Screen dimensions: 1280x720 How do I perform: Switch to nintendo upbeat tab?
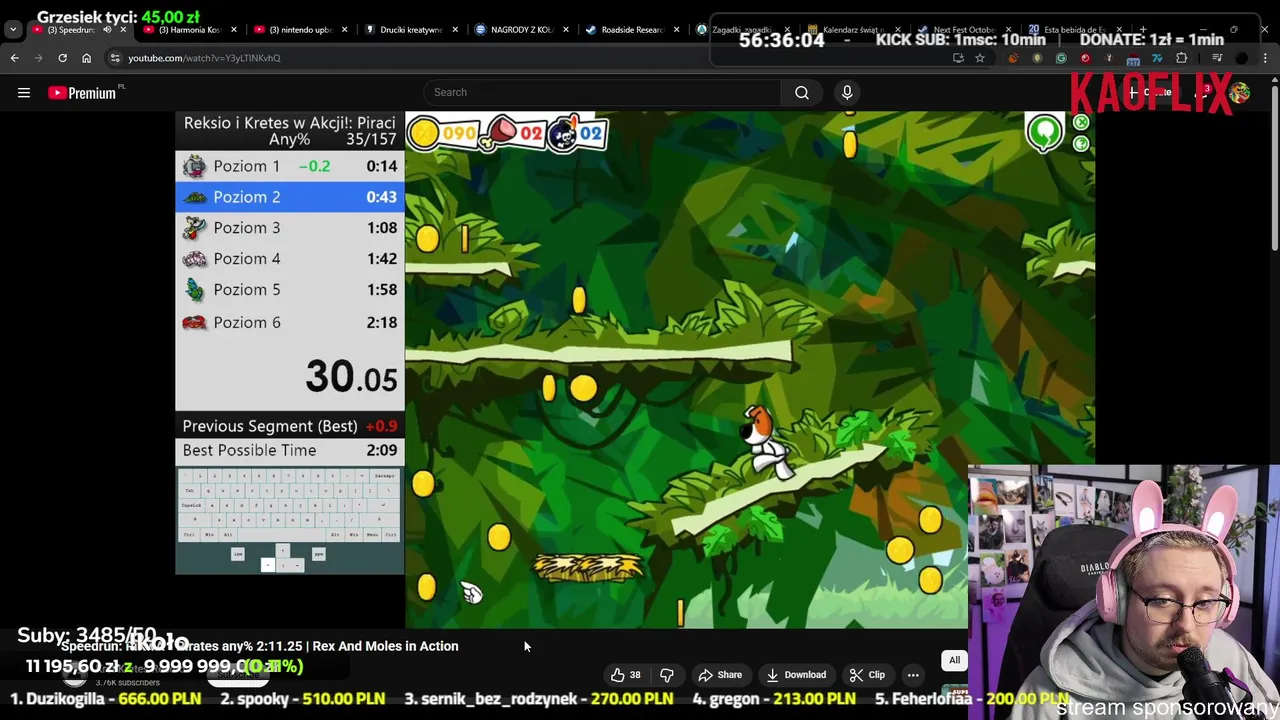click(x=300, y=30)
